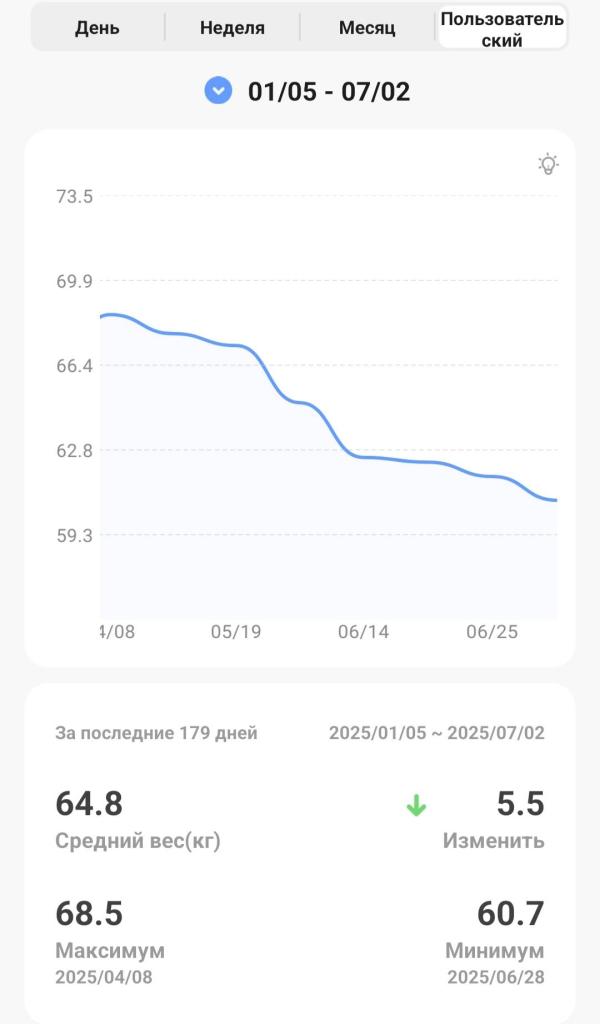Click the average weight value 64.8

point(89,803)
